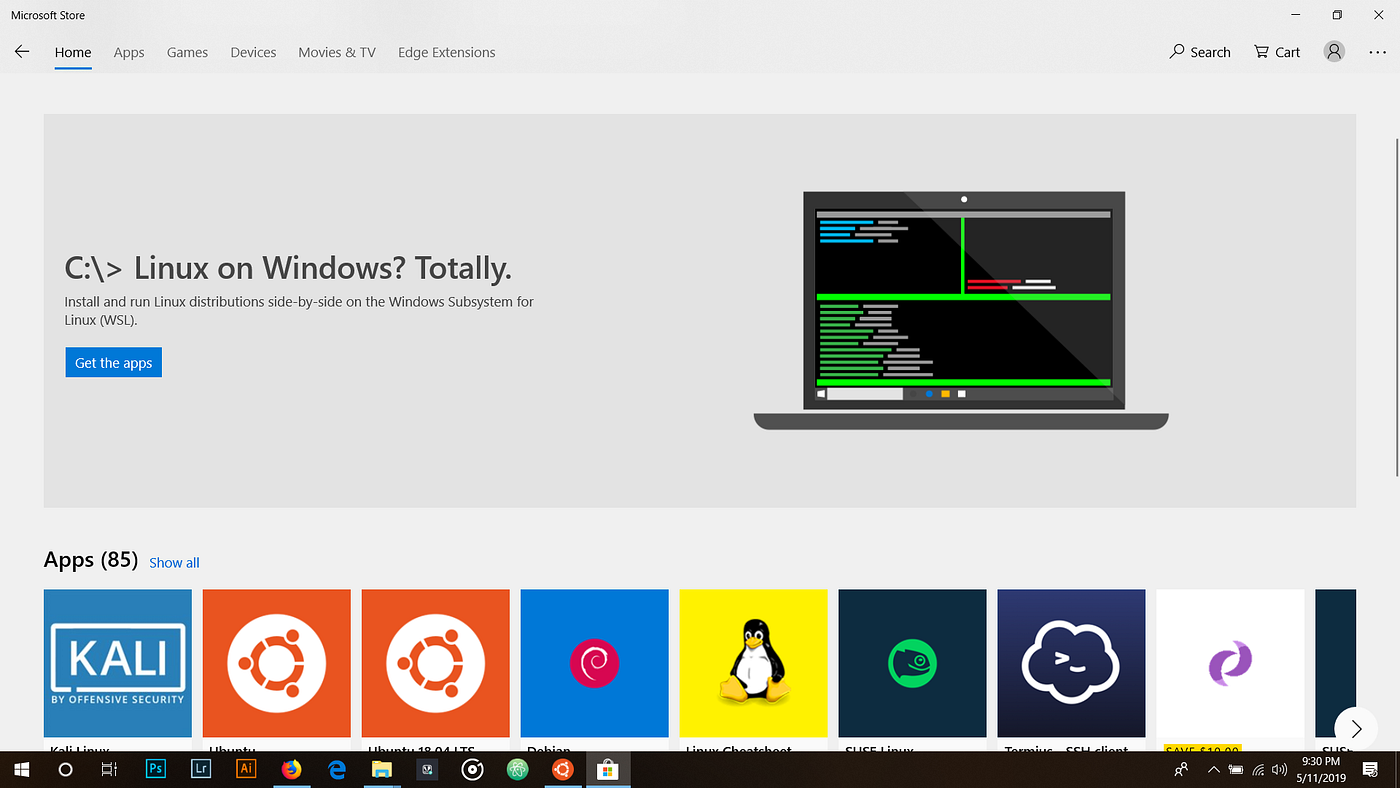Click the battery status tray icon
Screen dimensions: 1400x788
(1236, 769)
